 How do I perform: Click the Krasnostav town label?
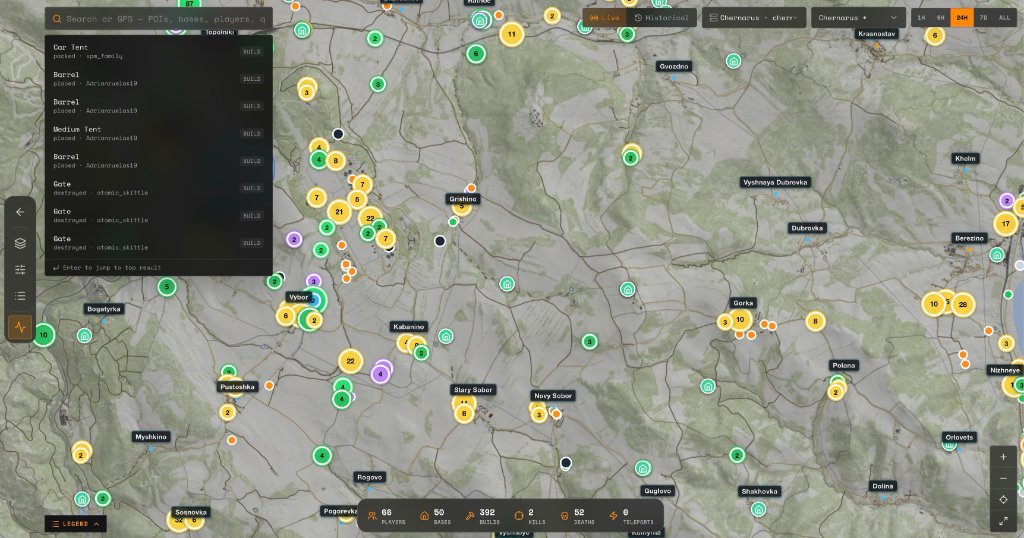pyautogui.click(x=876, y=33)
